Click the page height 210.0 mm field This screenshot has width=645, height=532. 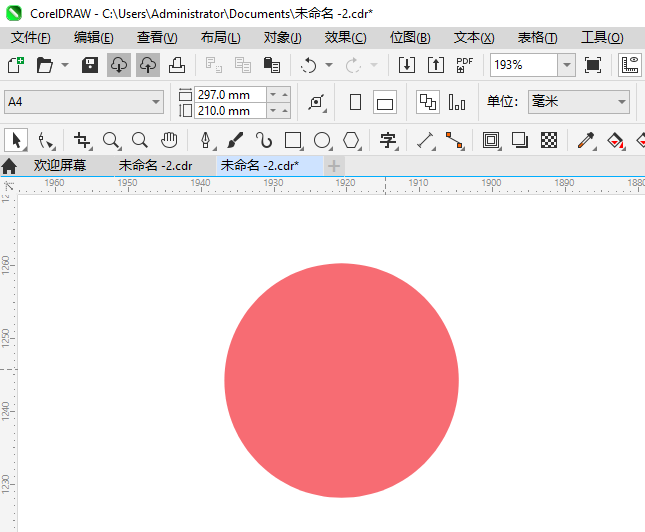[x=230, y=111]
